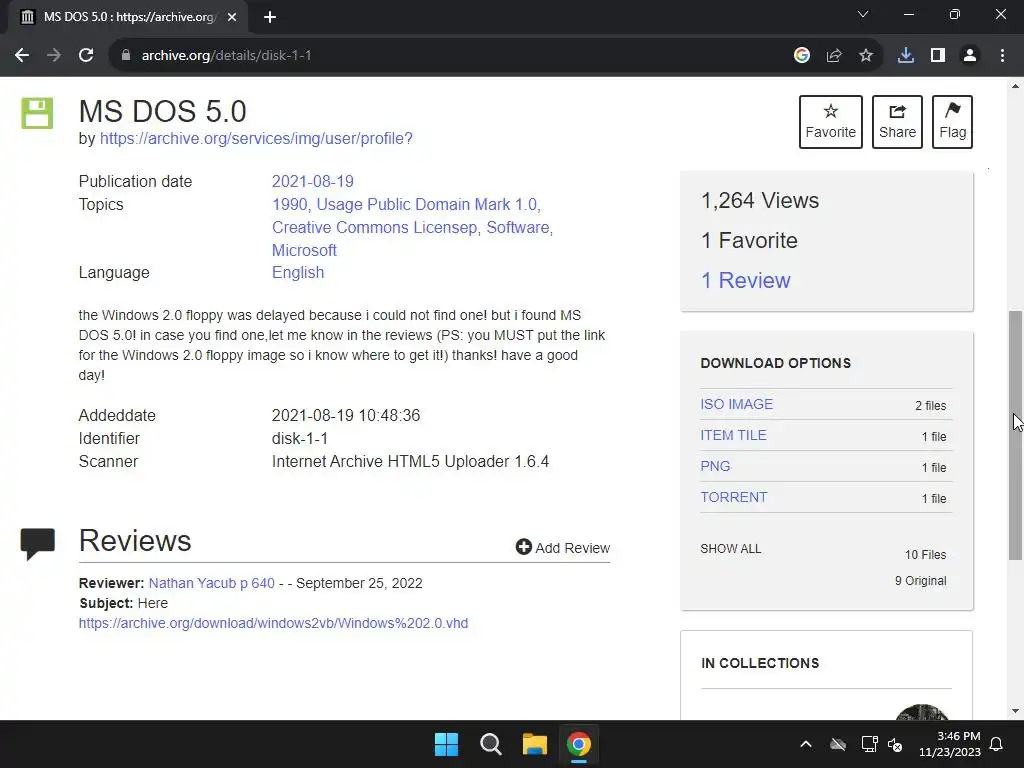Click the scrollbar up arrow
This screenshot has width=1024, height=768.
[1016, 86]
